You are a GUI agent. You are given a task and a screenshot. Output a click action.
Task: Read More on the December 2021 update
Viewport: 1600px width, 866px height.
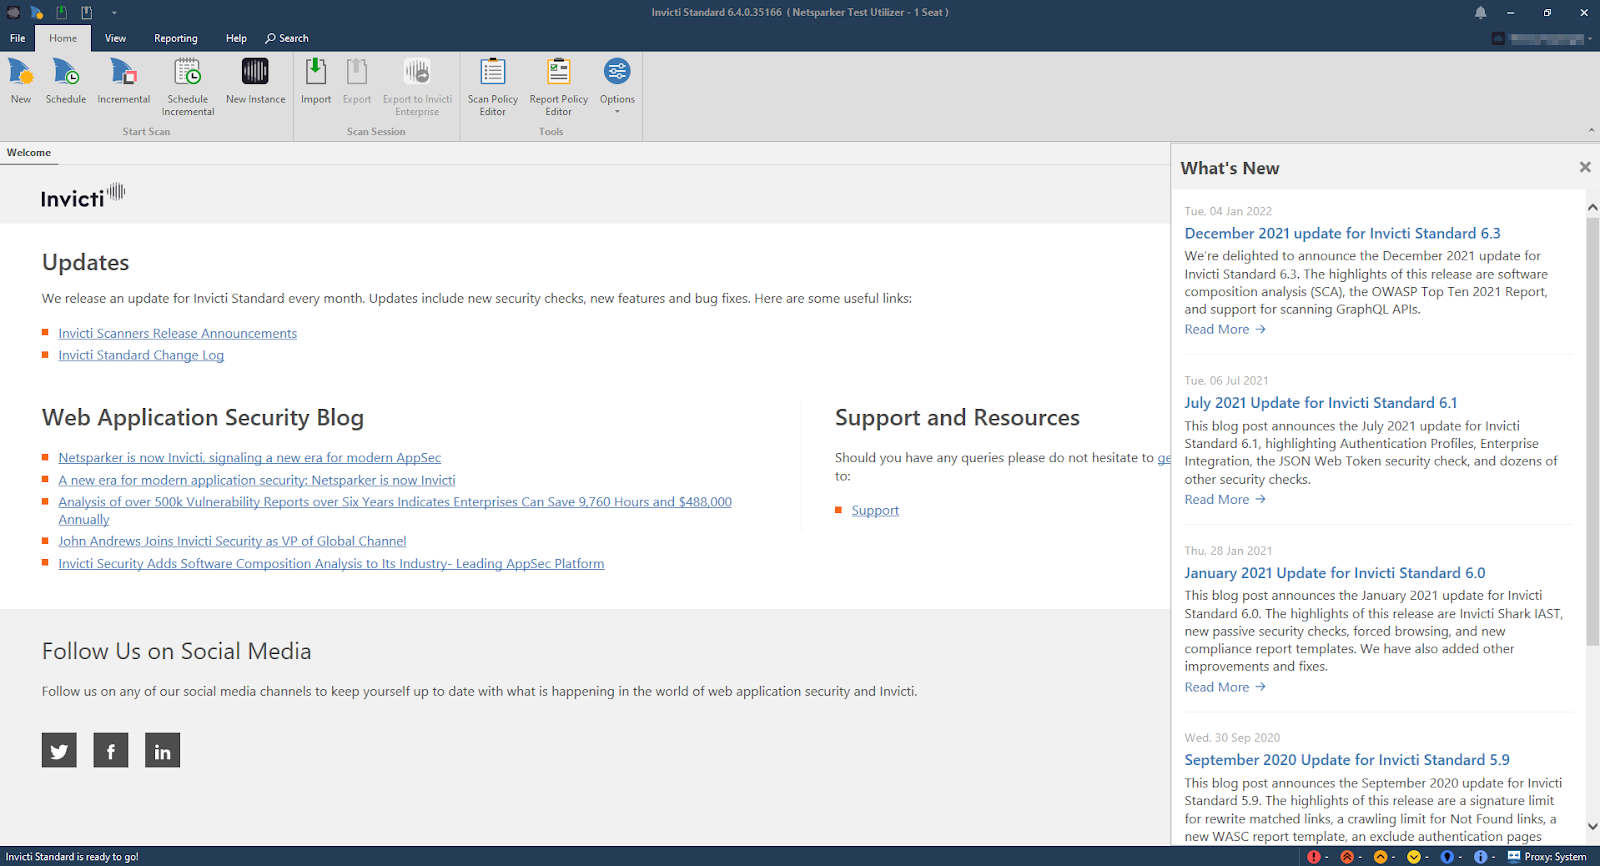(1225, 329)
